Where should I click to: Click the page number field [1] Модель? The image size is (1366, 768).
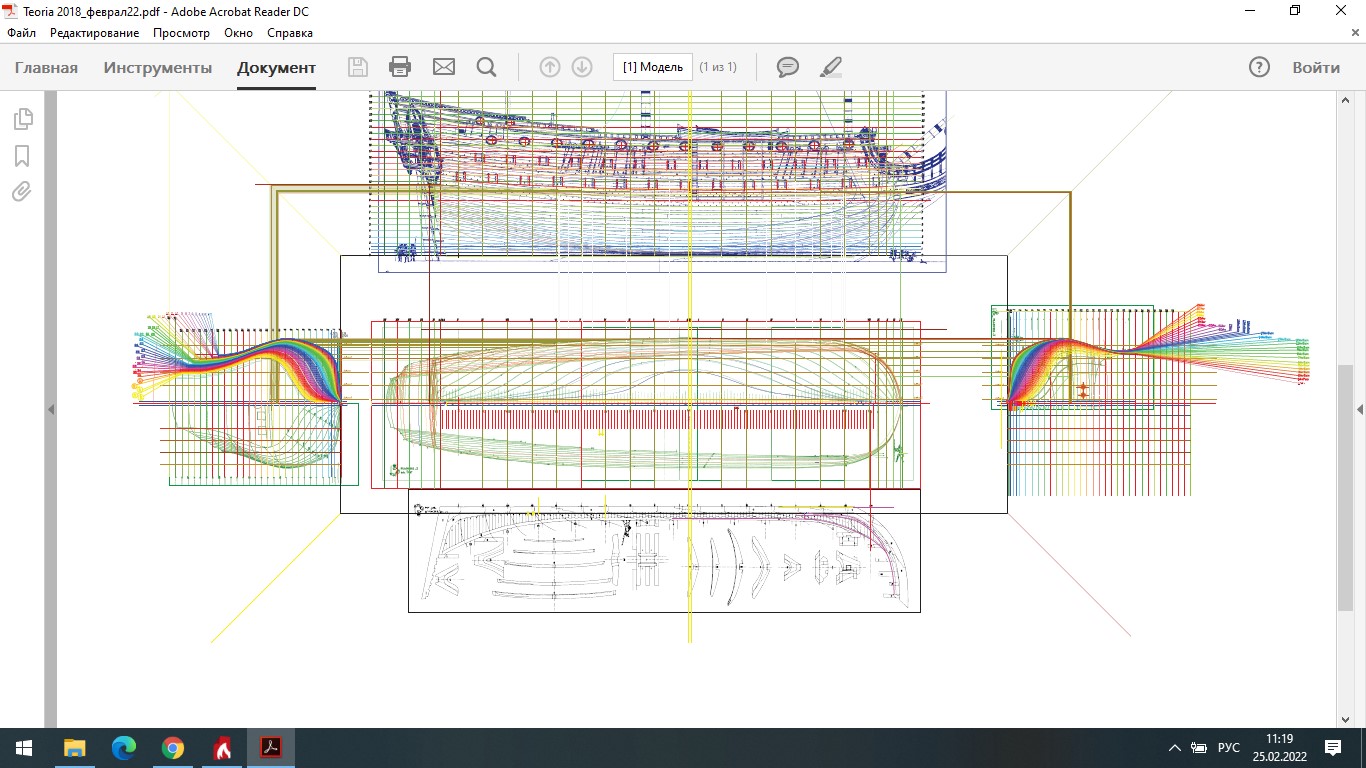(x=652, y=67)
